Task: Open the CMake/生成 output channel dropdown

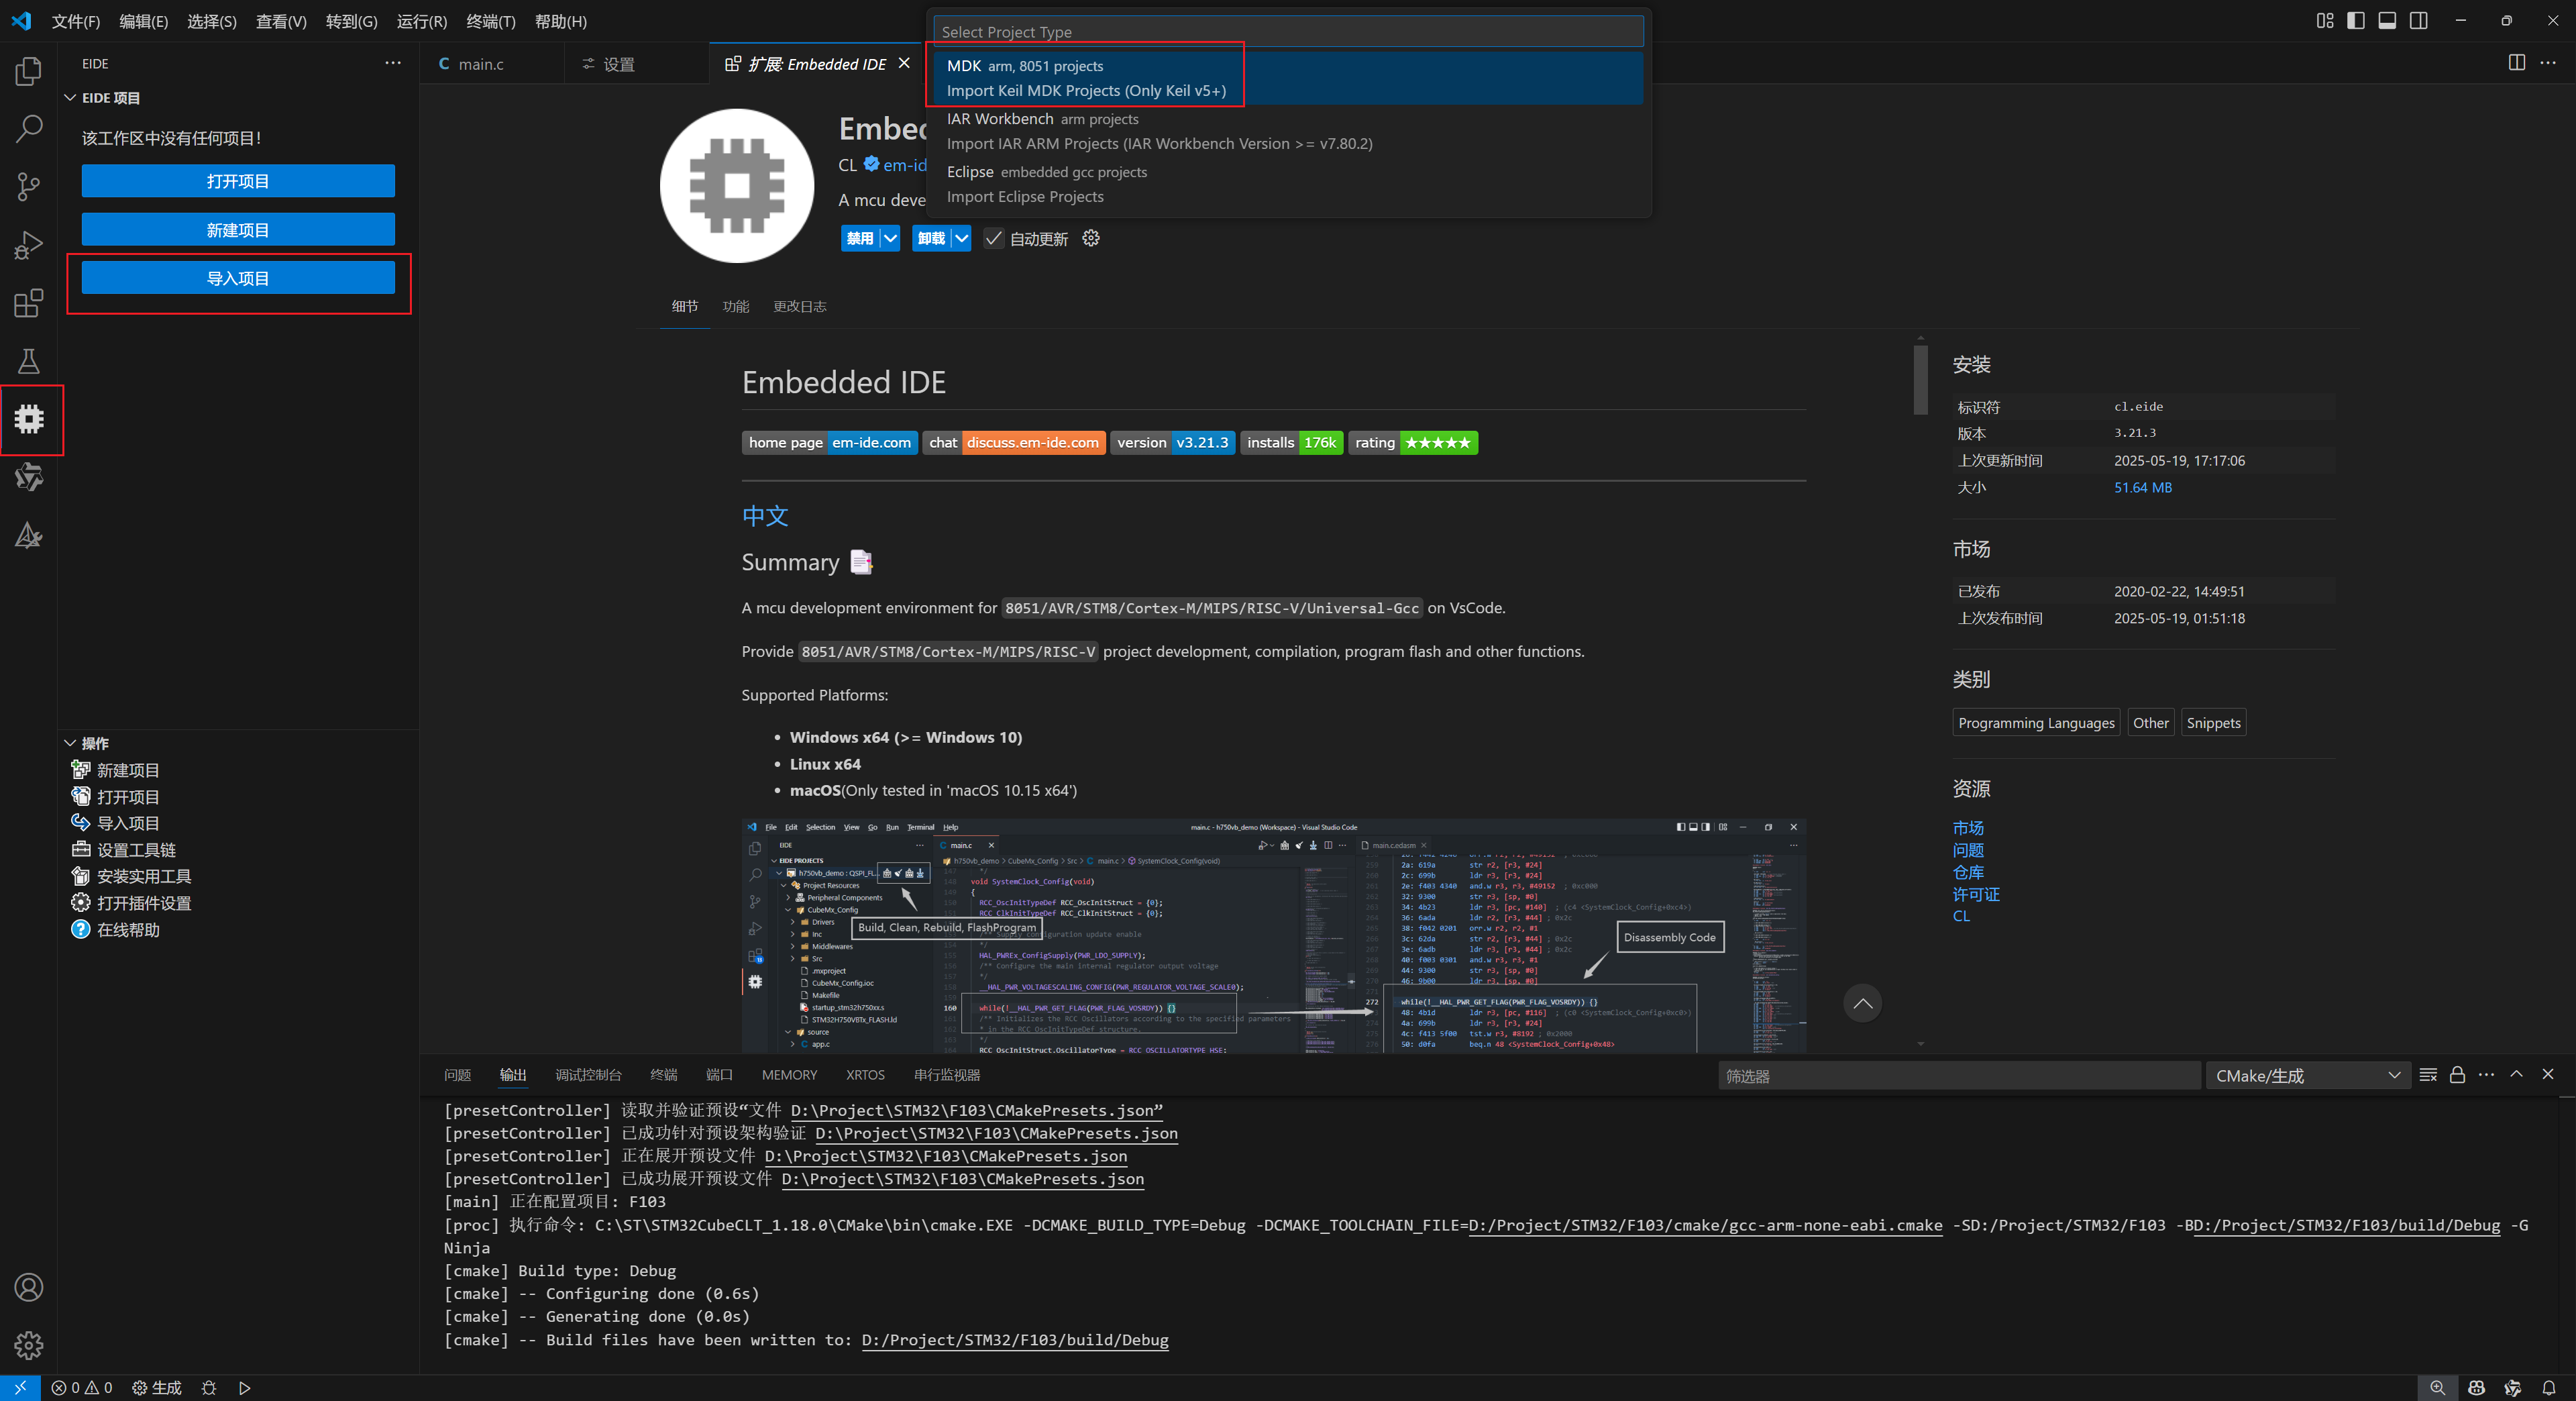Action: 2306,1076
